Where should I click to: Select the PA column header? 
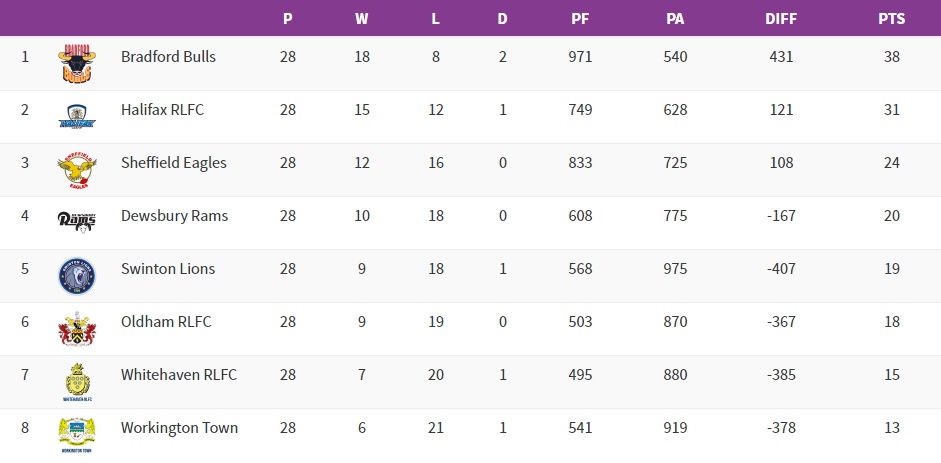pos(675,18)
